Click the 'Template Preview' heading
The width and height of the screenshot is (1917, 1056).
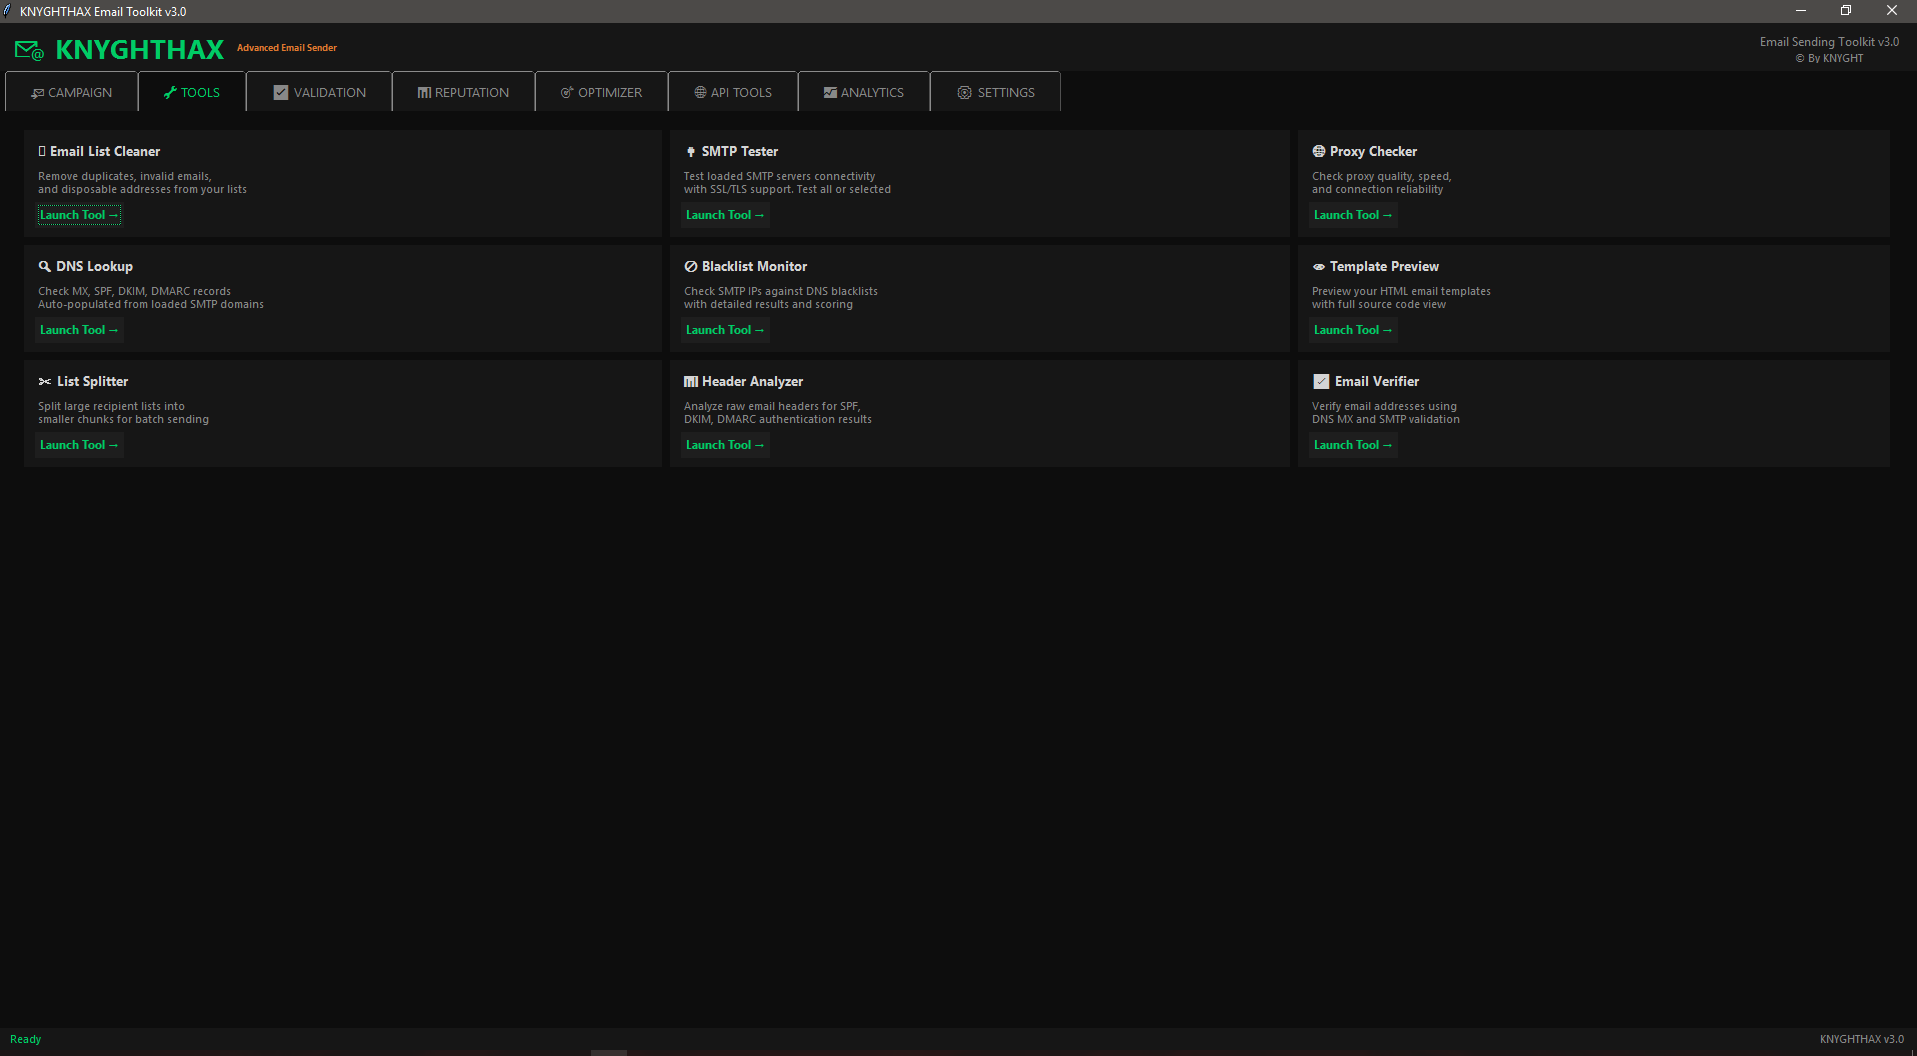1384,266
